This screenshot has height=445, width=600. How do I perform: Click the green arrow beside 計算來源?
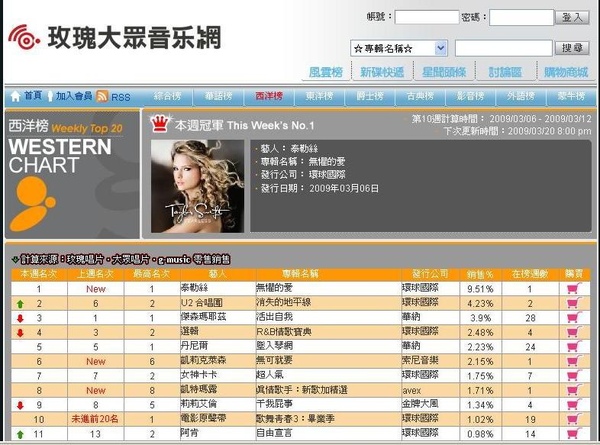(15, 260)
